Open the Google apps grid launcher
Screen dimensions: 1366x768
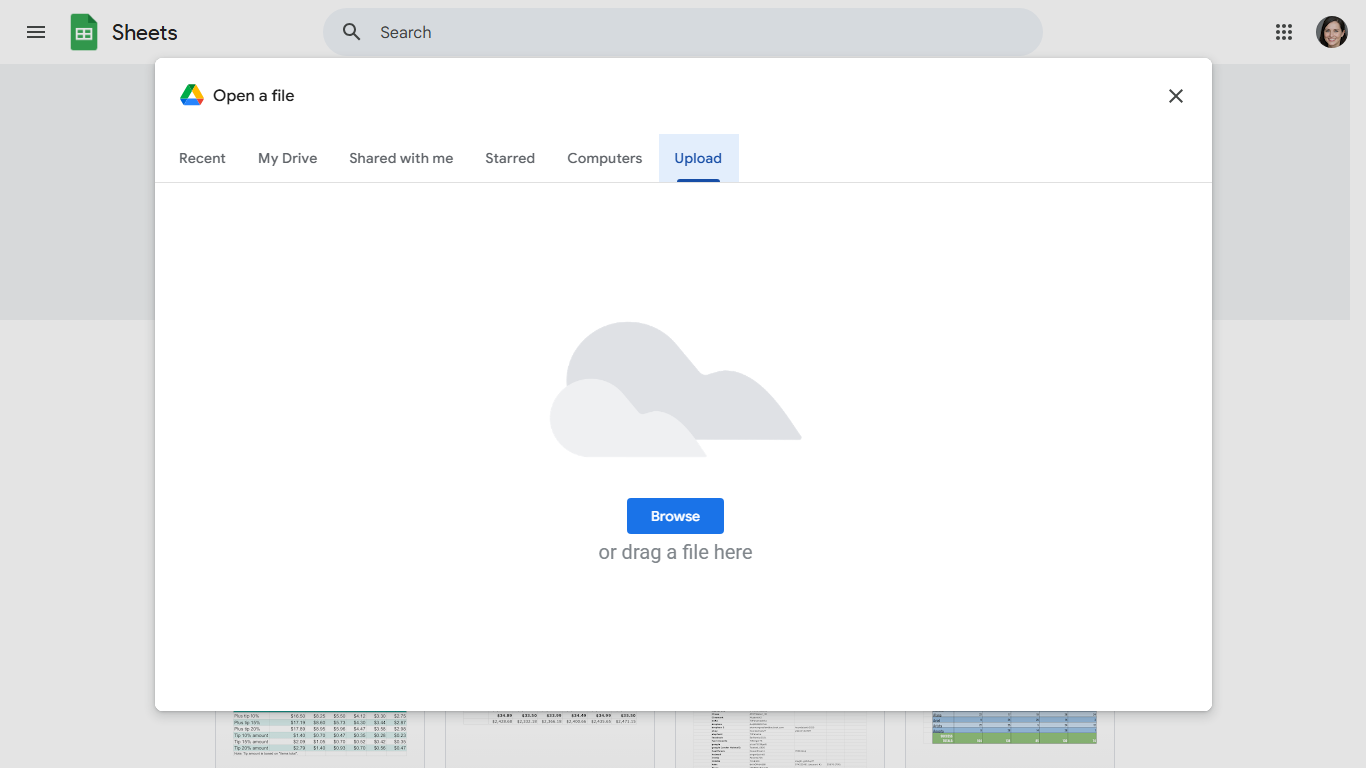pyautogui.click(x=1283, y=31)
